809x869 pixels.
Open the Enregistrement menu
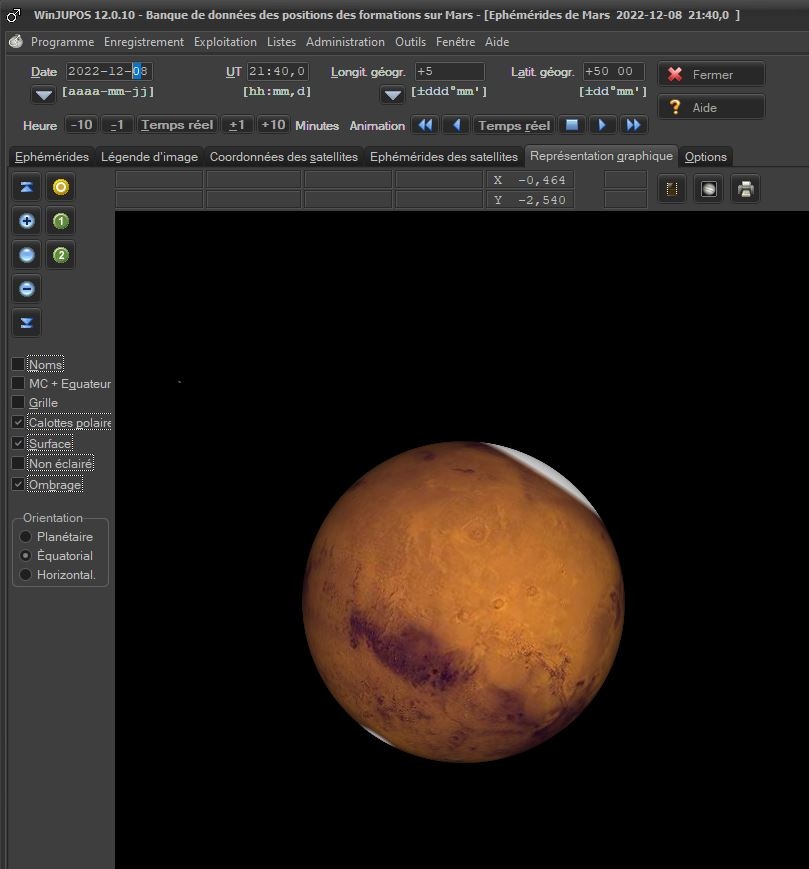coord(144,42)
